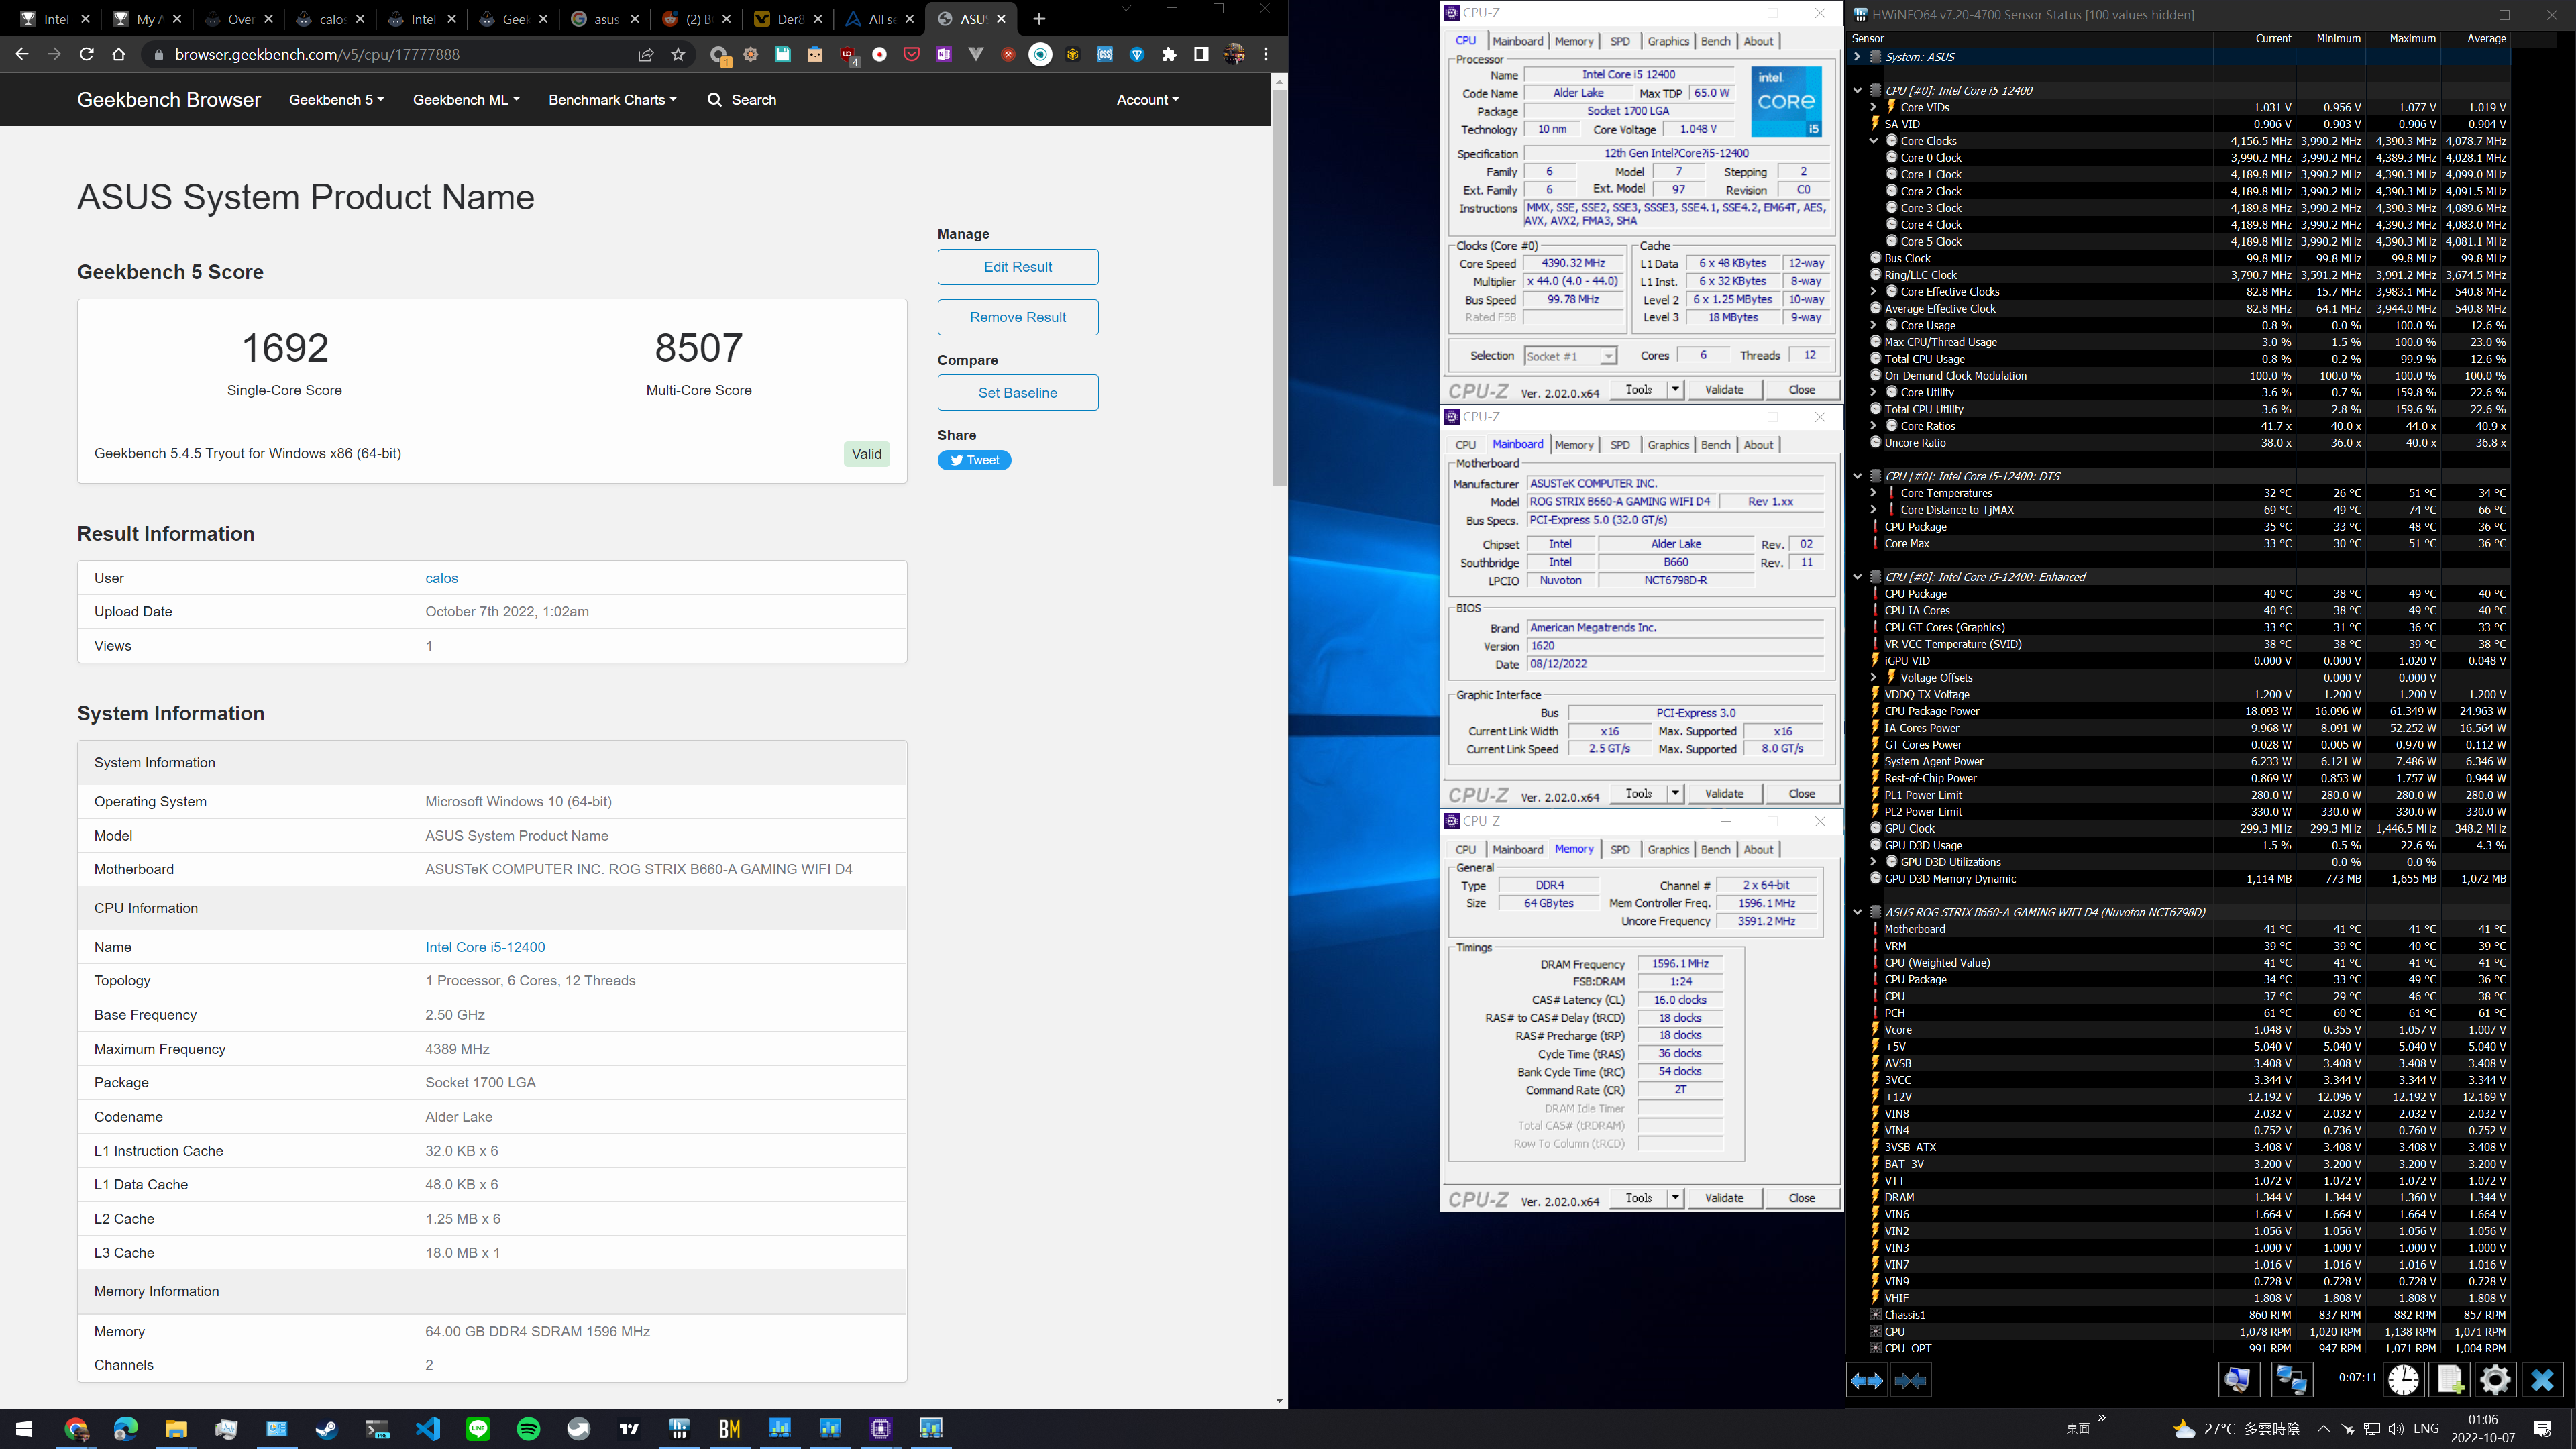2576x1449 pixels.
Task: Open the notification center icon
Action: [2542, 1428]
